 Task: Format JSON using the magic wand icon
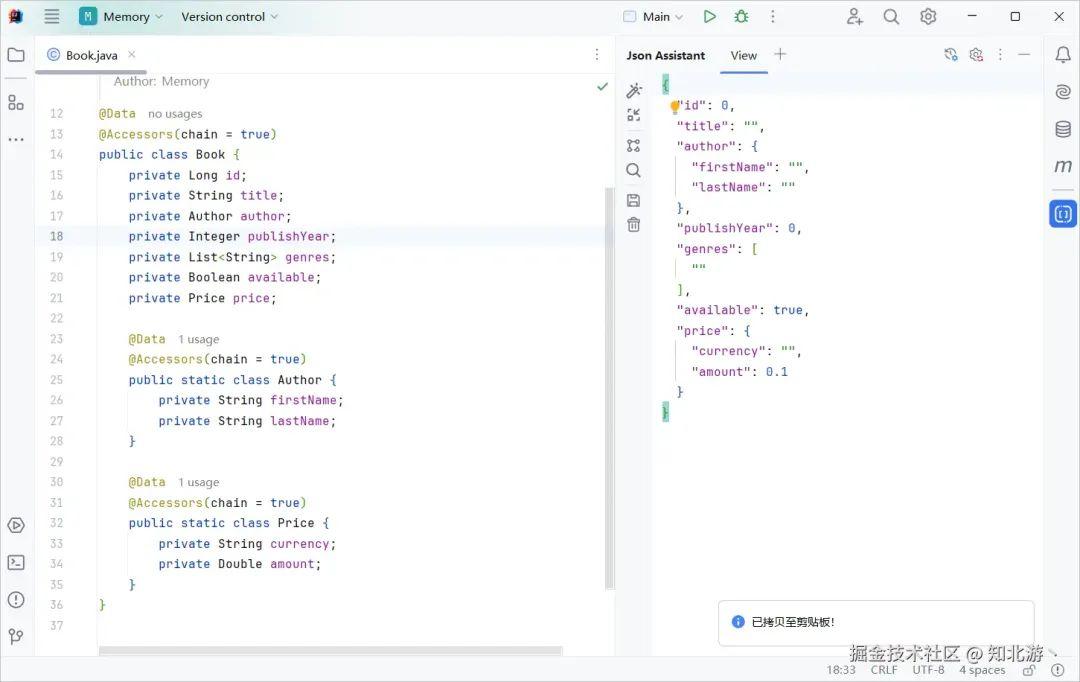(x=634, y=89)
